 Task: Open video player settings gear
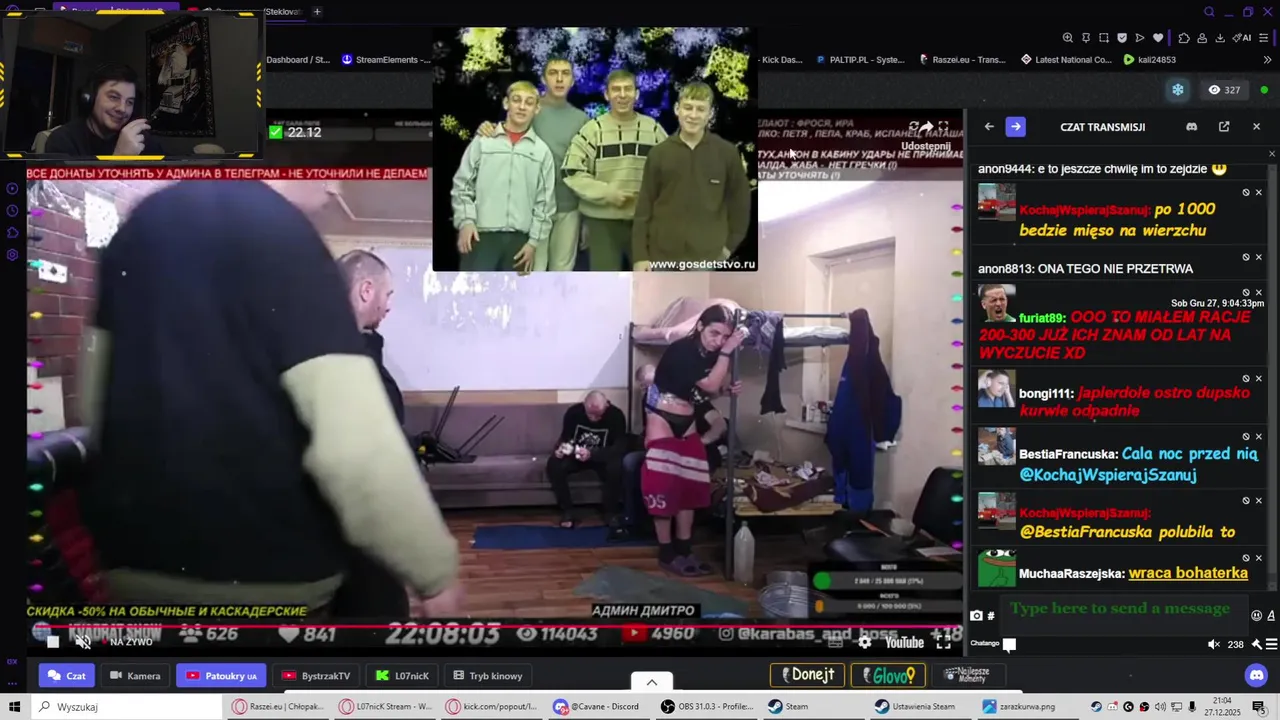pyautogui.click(x=865, y=642)
